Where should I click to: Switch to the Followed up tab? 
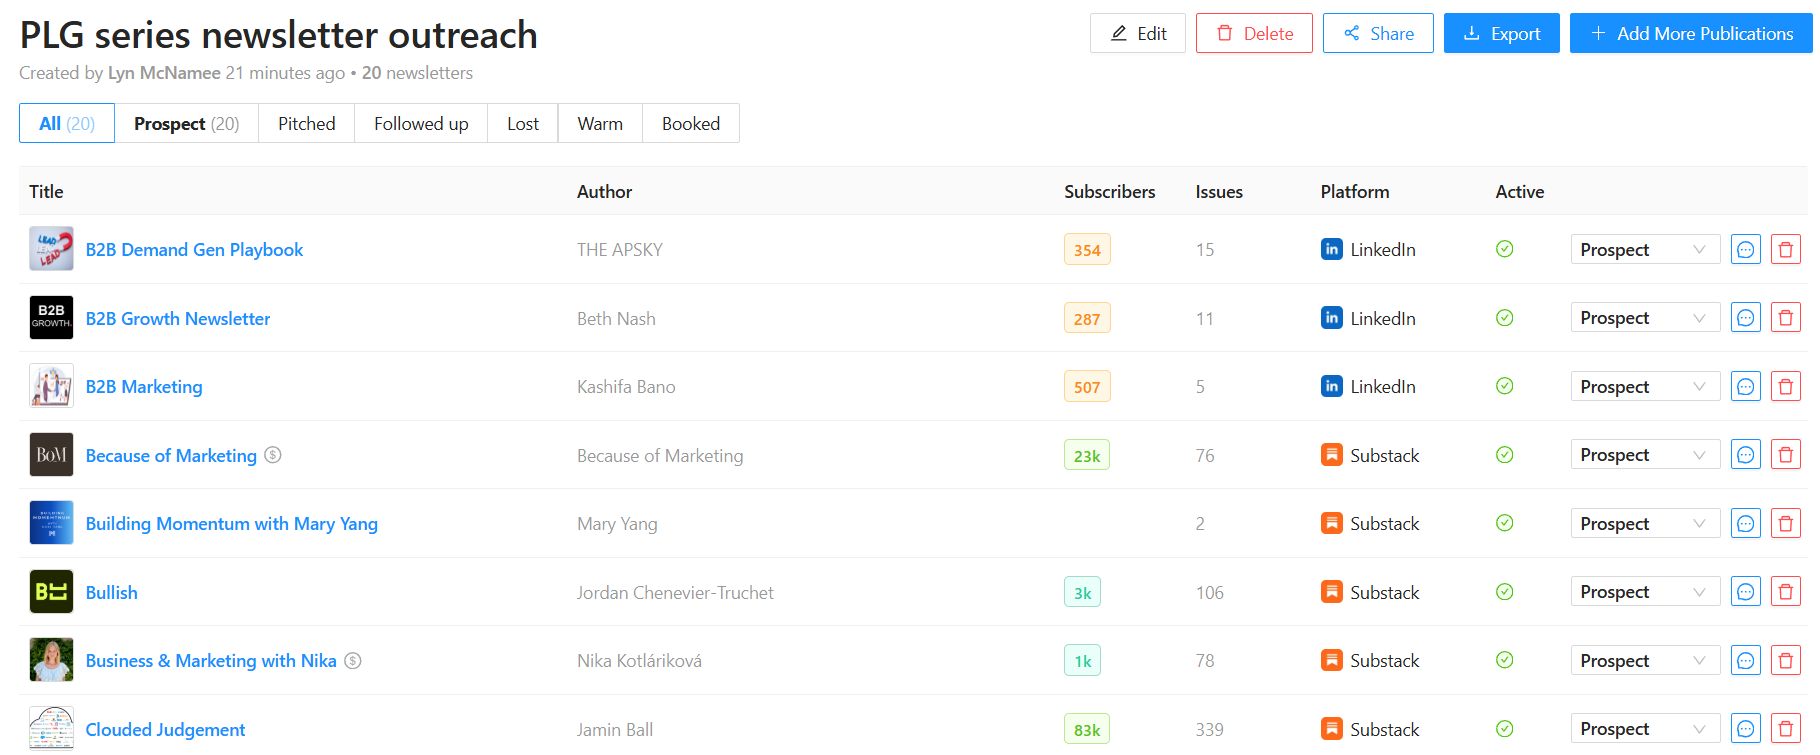coord(421,123)
